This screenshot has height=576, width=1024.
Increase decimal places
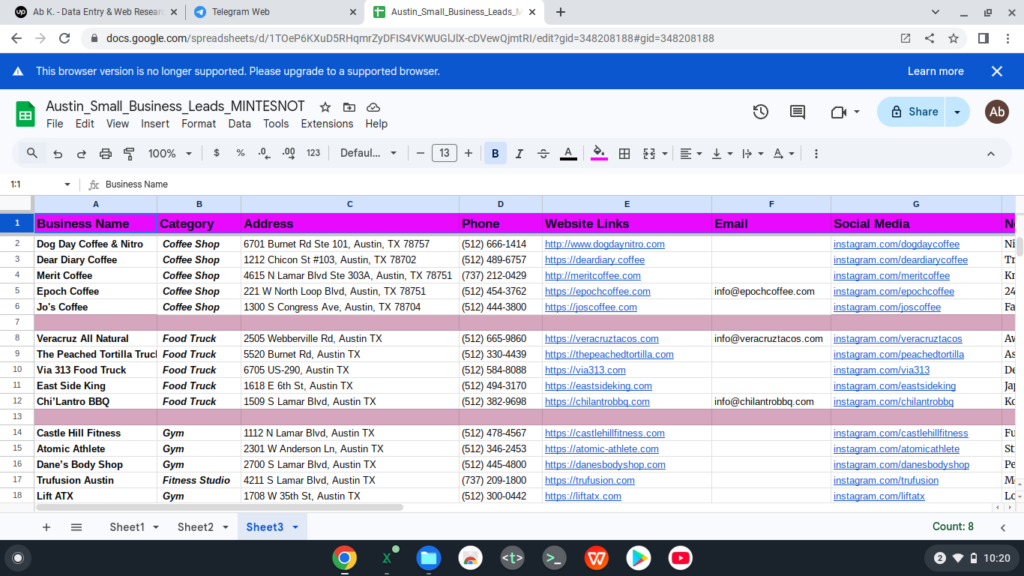coord(289,153)
